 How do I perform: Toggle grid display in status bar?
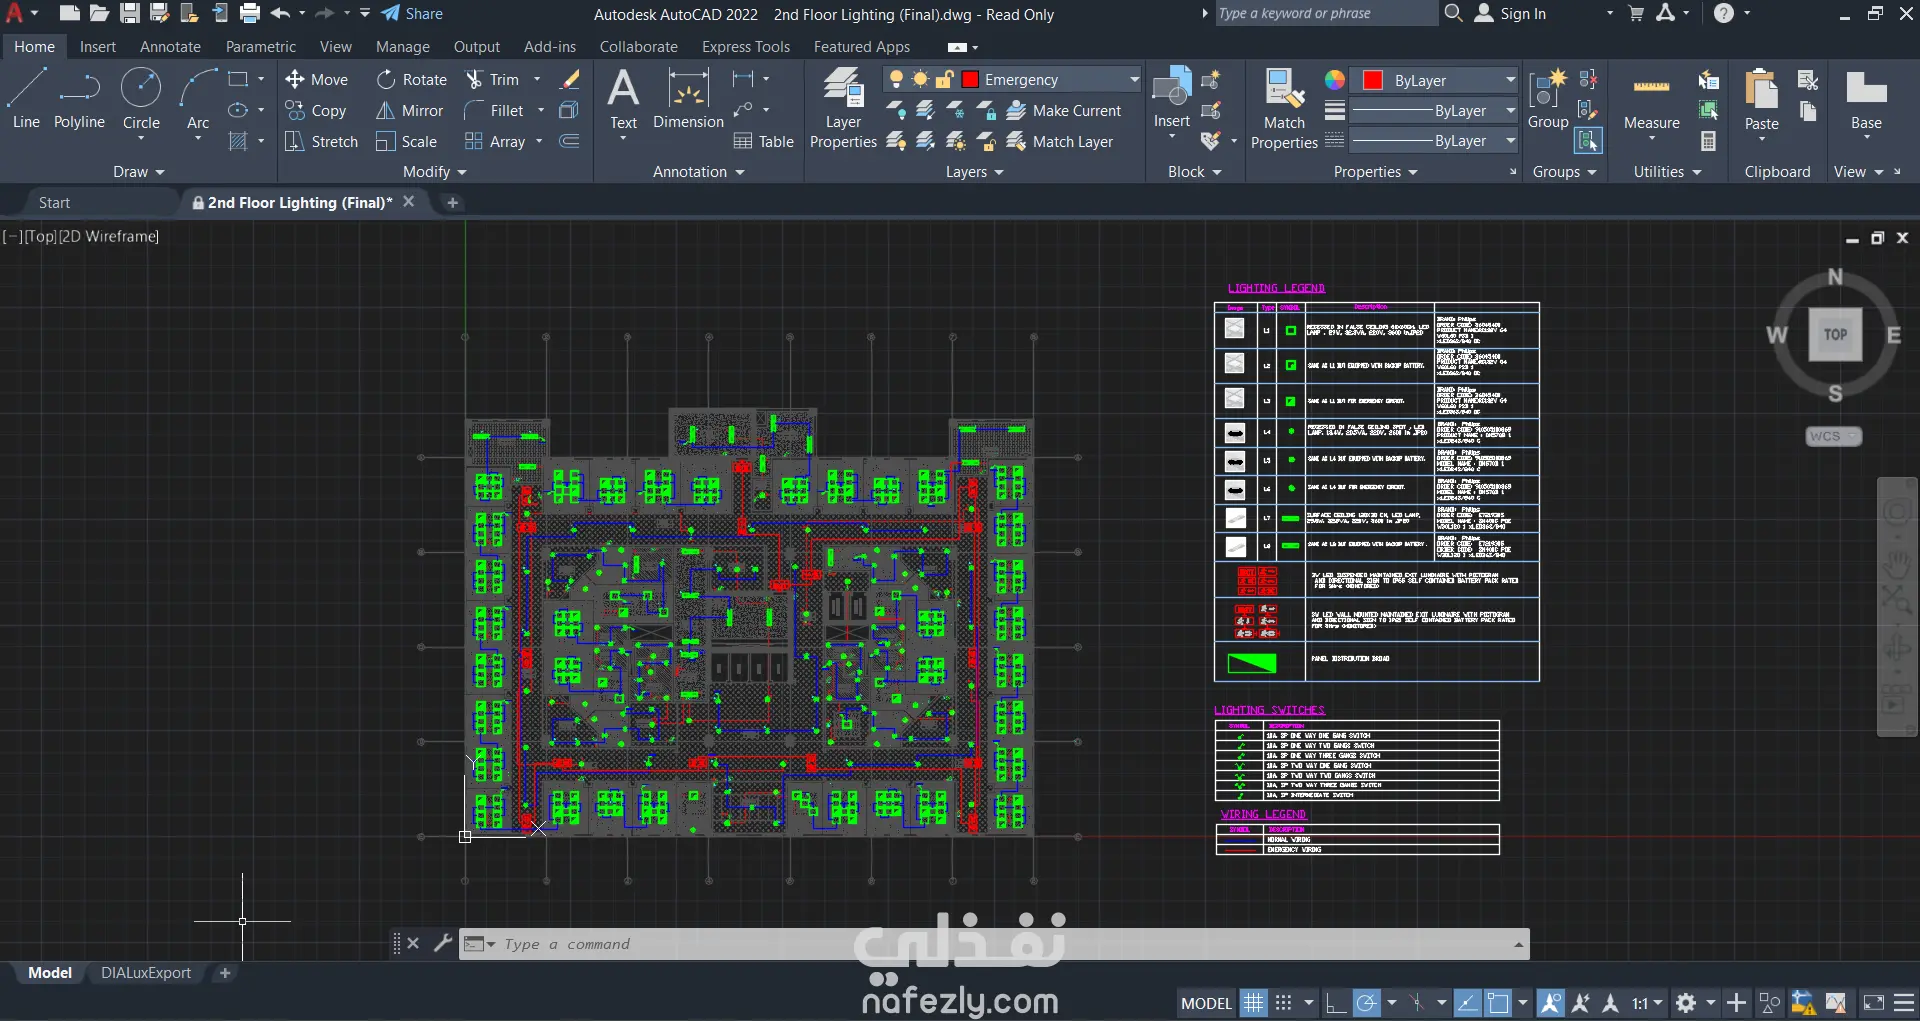pyautogui.click(x=1253, y=1003)
